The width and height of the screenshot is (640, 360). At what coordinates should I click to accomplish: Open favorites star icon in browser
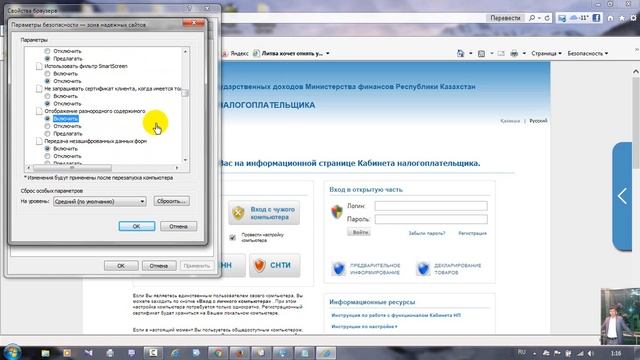coord(622,18)
